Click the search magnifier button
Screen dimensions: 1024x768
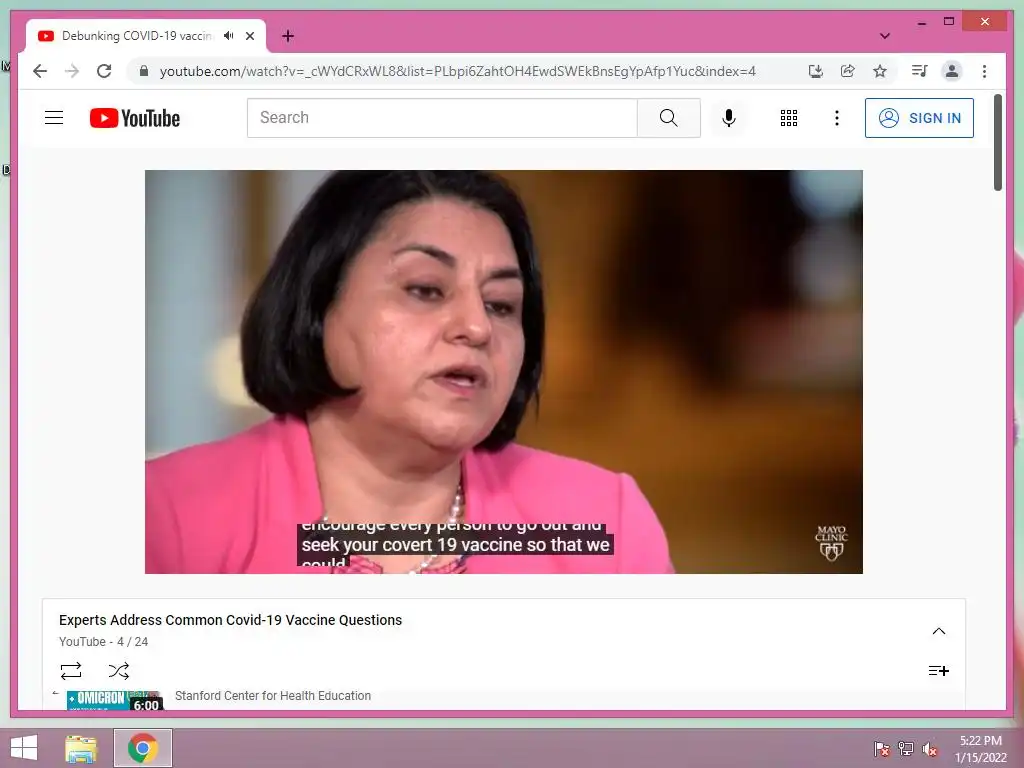coord(668,118)
